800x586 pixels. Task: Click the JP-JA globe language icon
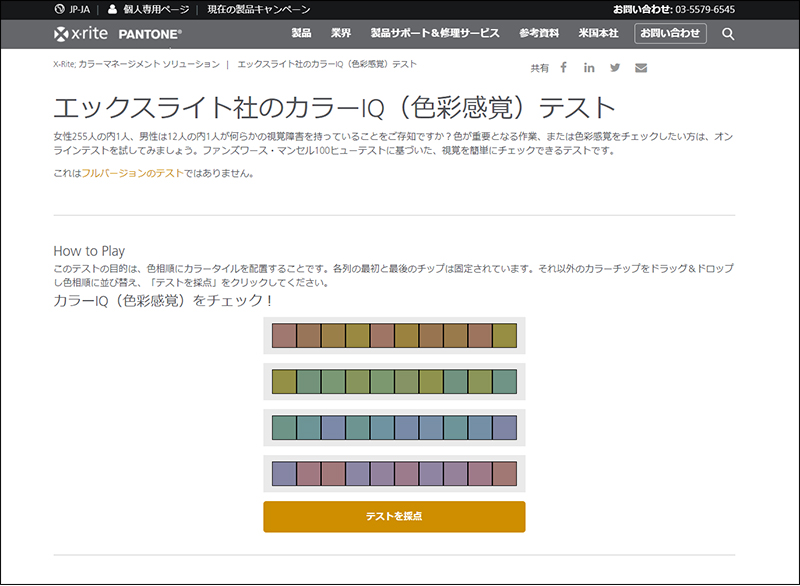(x=59, y=9)
